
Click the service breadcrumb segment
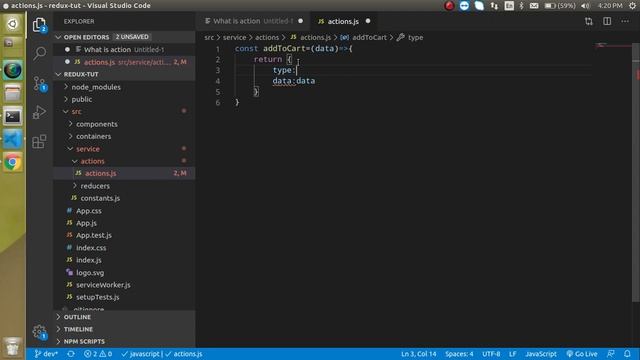pyautogui.click(x=234, y=37)
